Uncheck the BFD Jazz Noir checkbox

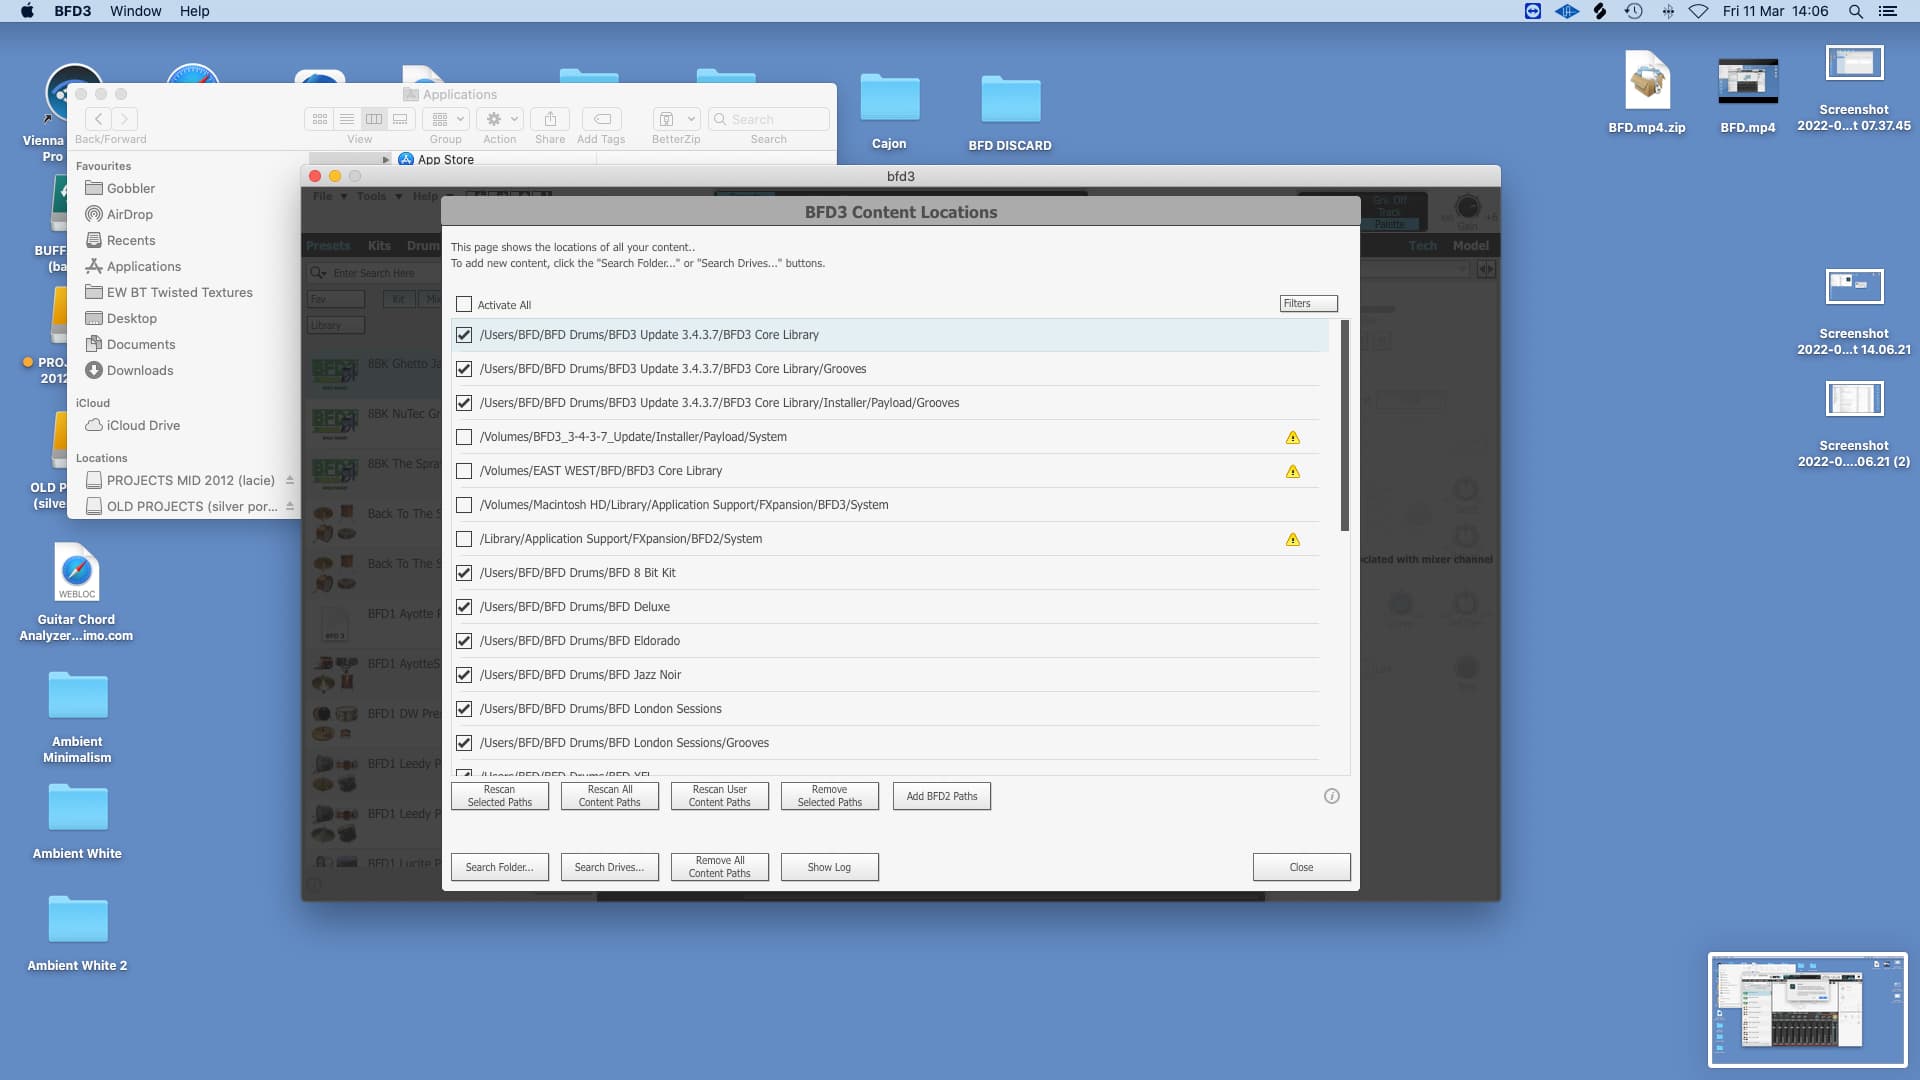coord(464,675)
